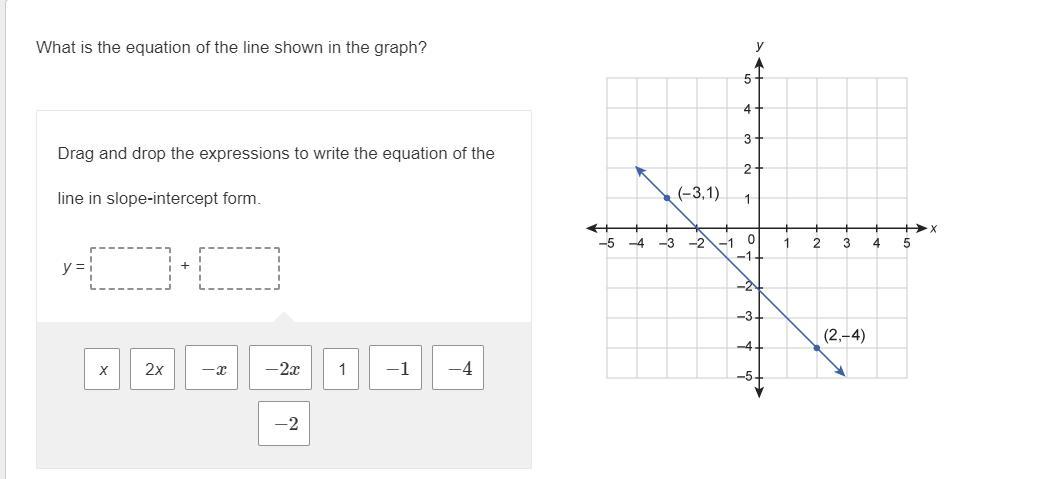Select the −4 number tile
Viewport: 1039px width, 479px height.
point(458,367)
